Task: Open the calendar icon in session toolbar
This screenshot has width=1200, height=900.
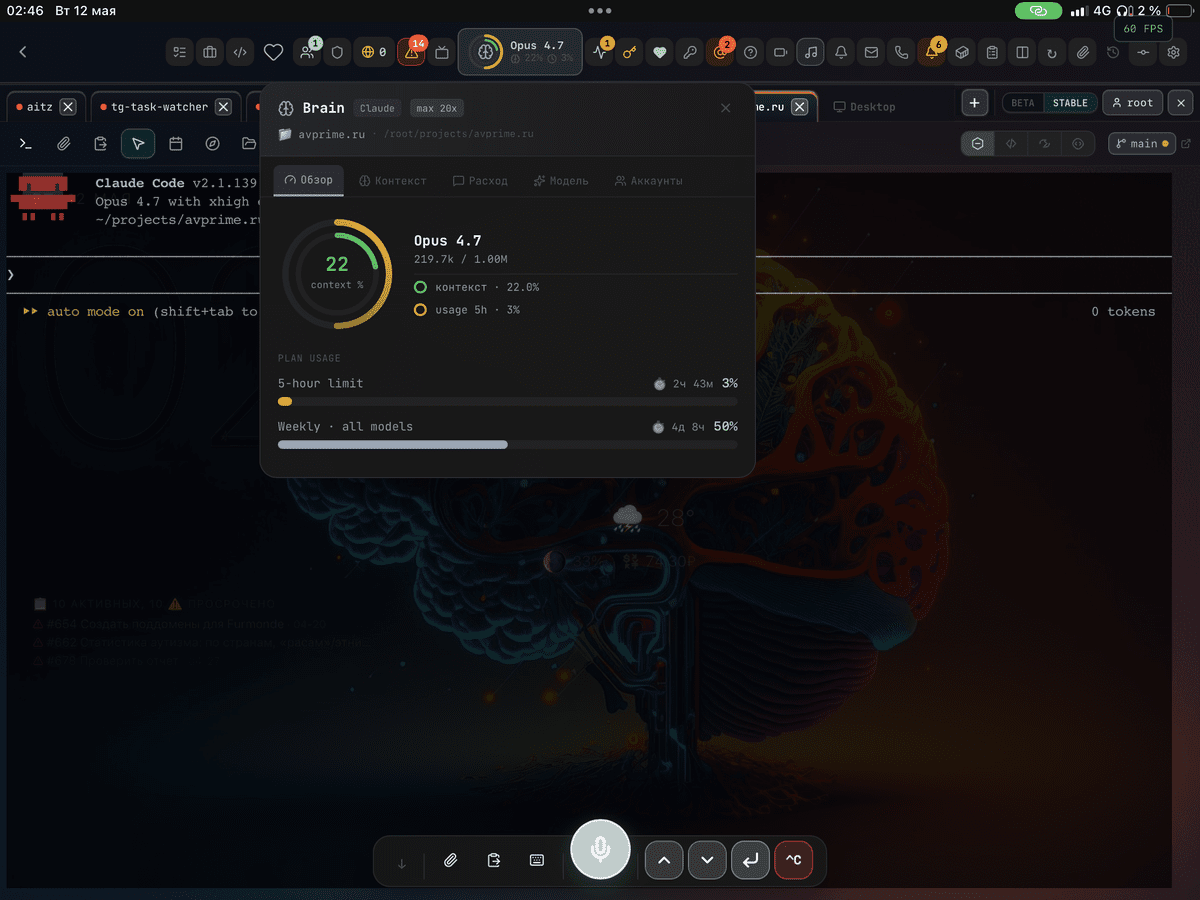Action: tap(176, 144)
